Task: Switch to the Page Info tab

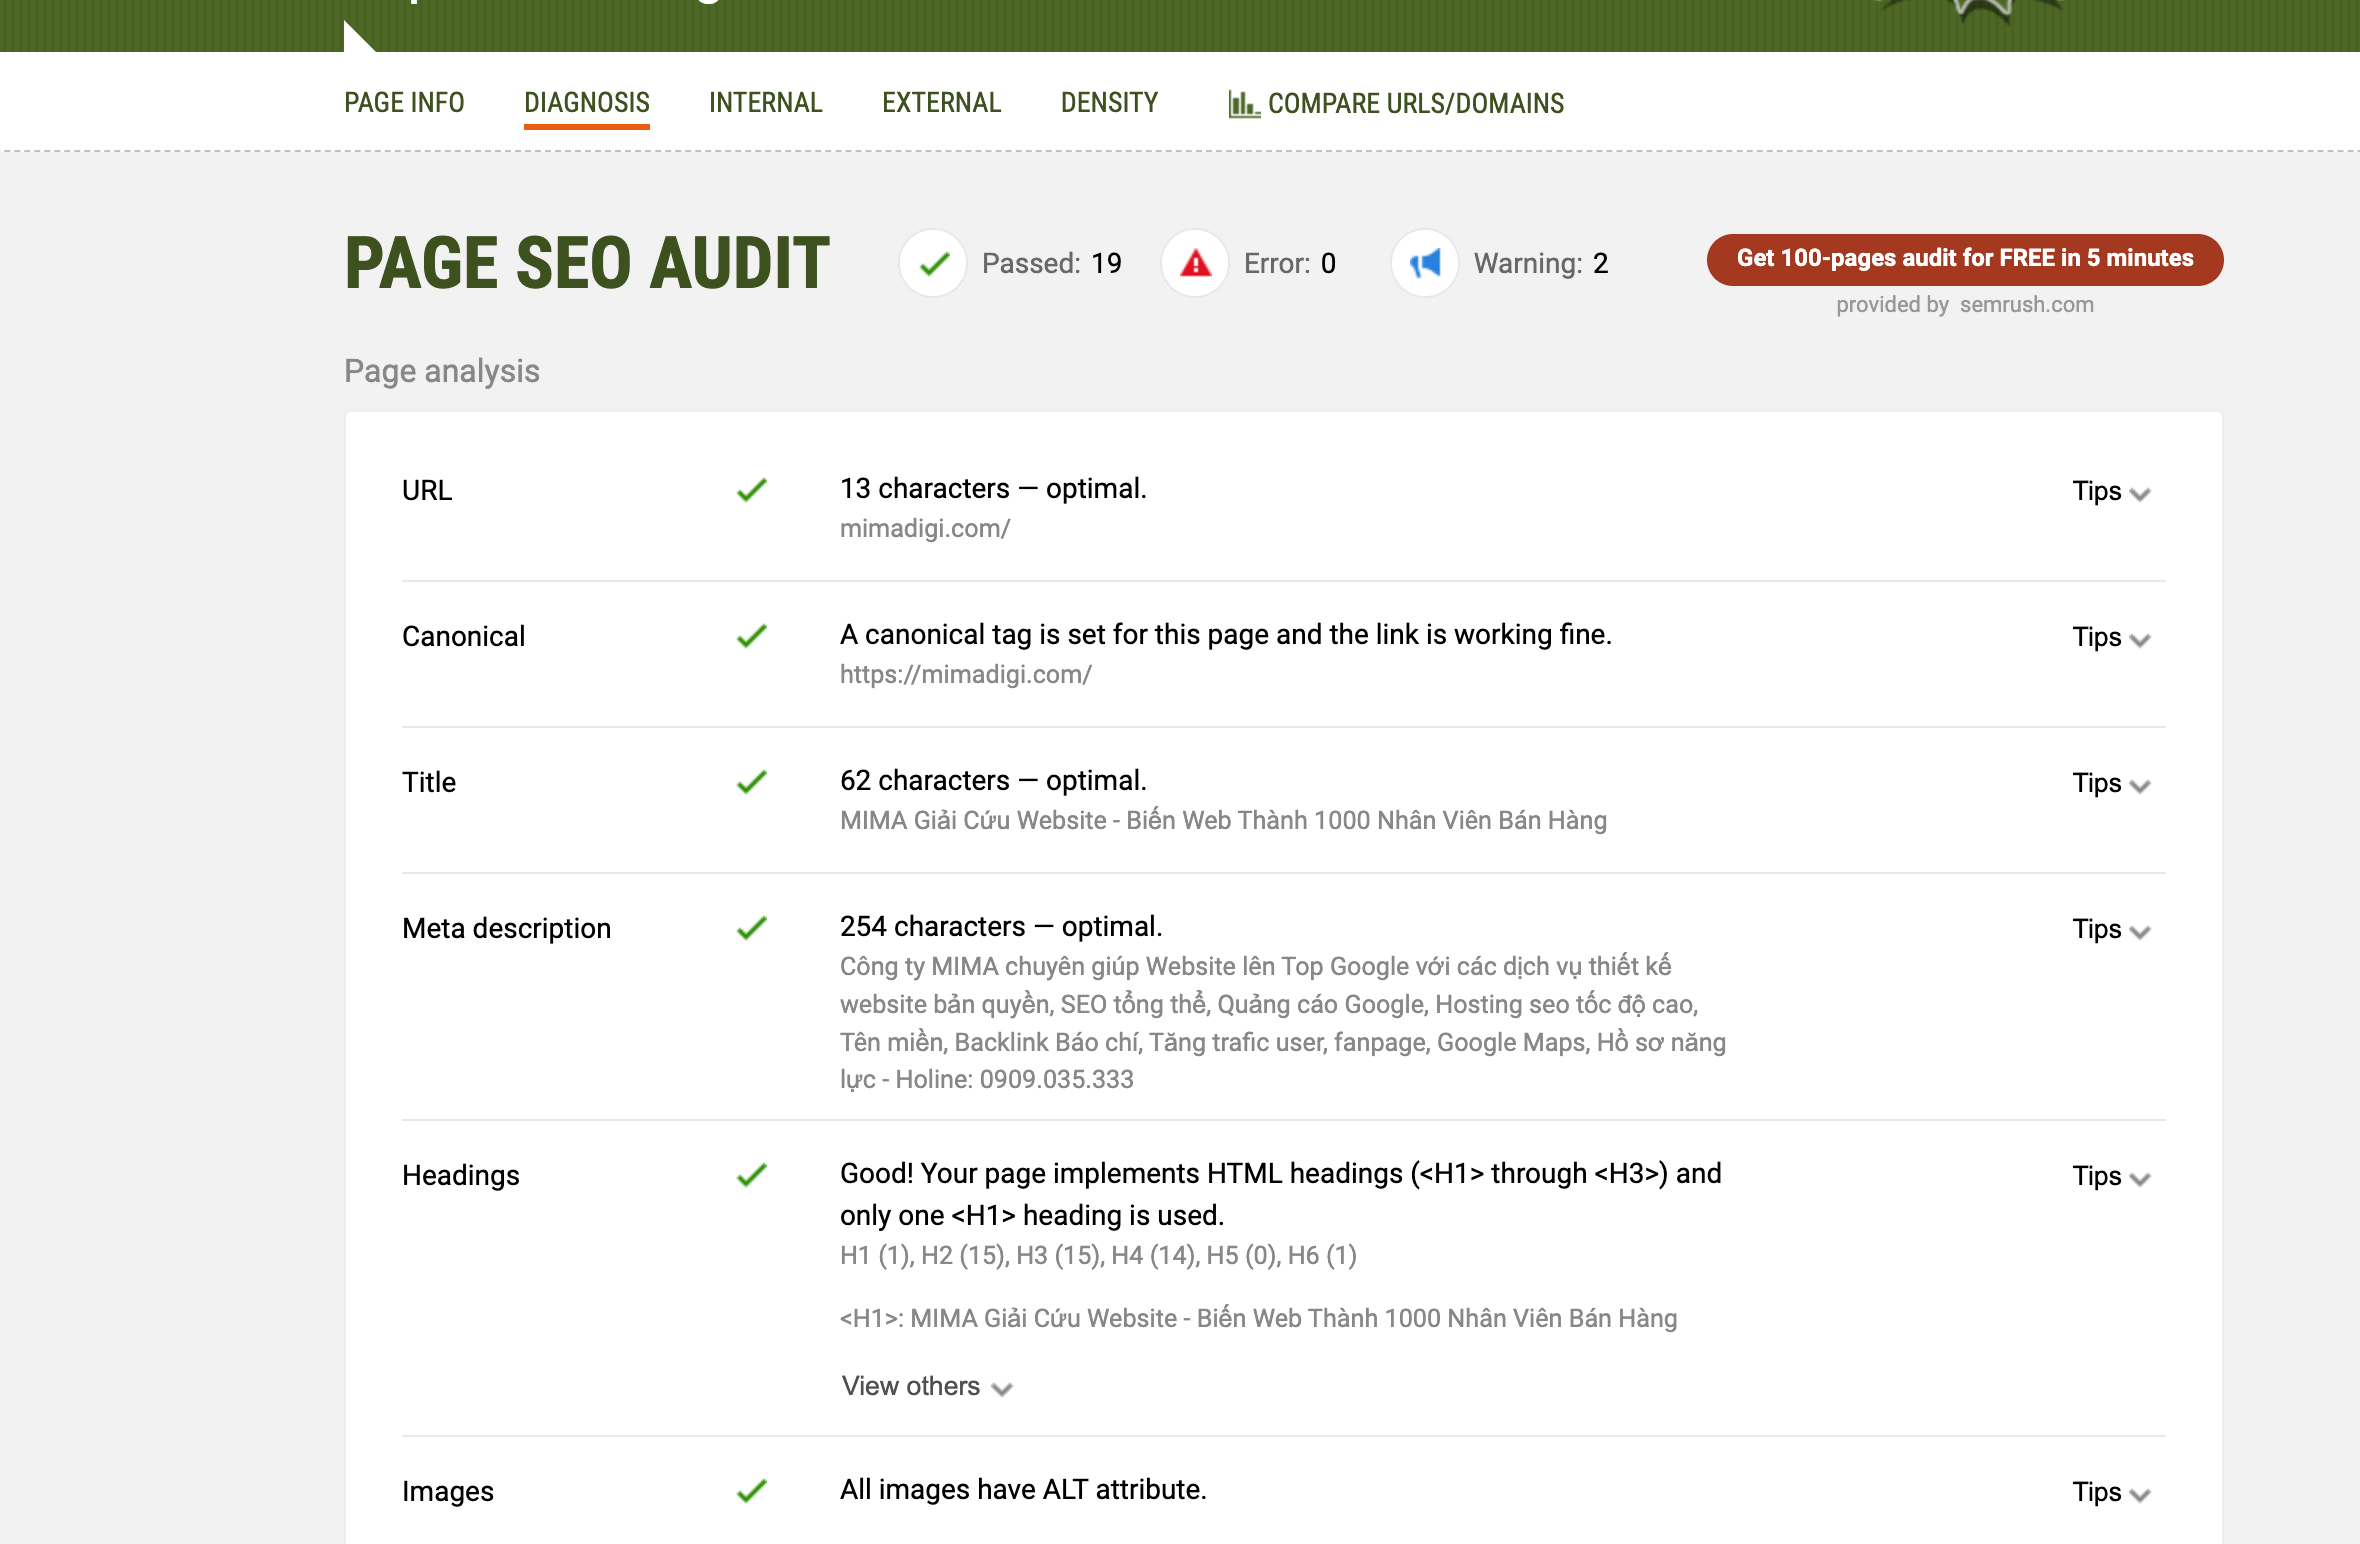Action: [404, 103]
